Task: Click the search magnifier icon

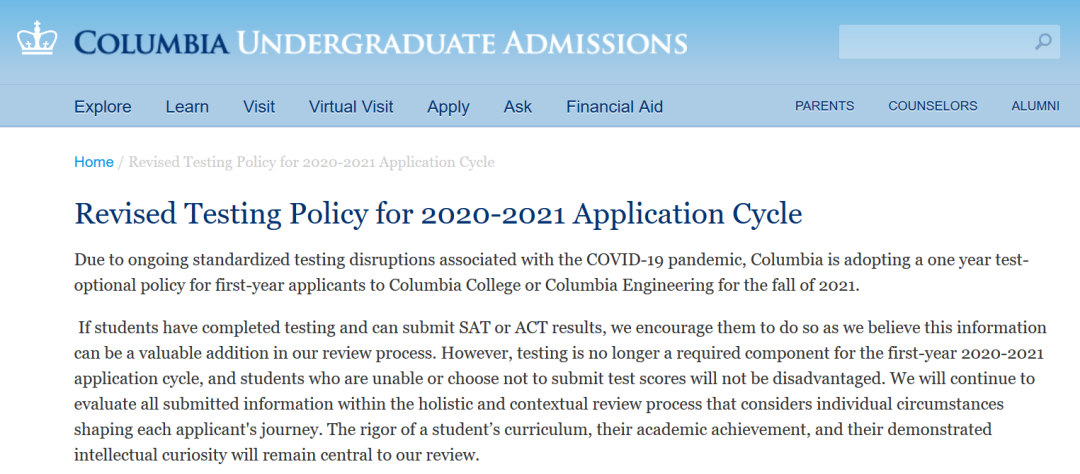Action: coord(1043,42)
